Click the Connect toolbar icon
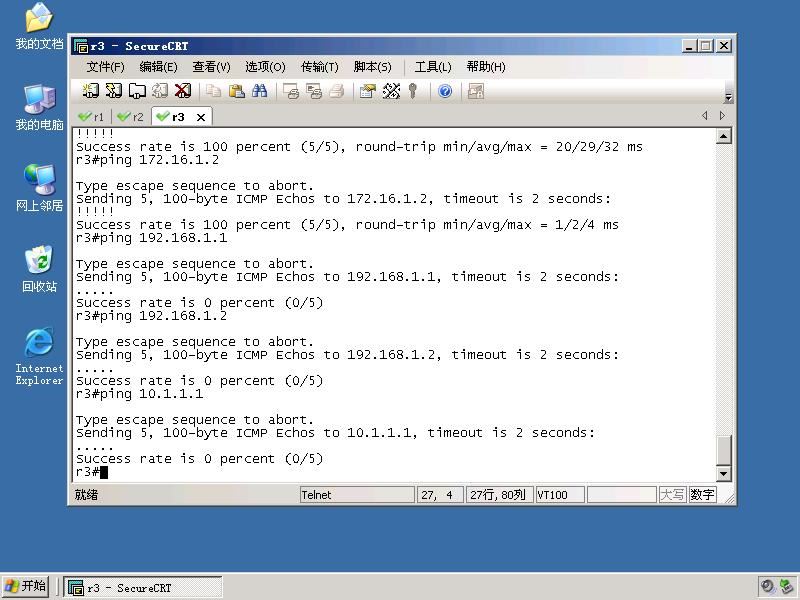This screenshot has width=800, height=600. [91, 91]
